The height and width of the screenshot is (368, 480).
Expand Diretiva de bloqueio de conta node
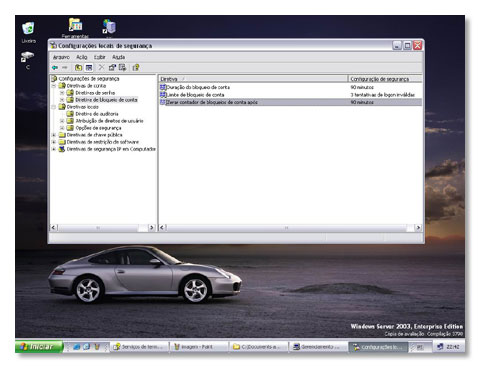click(62, 100)
